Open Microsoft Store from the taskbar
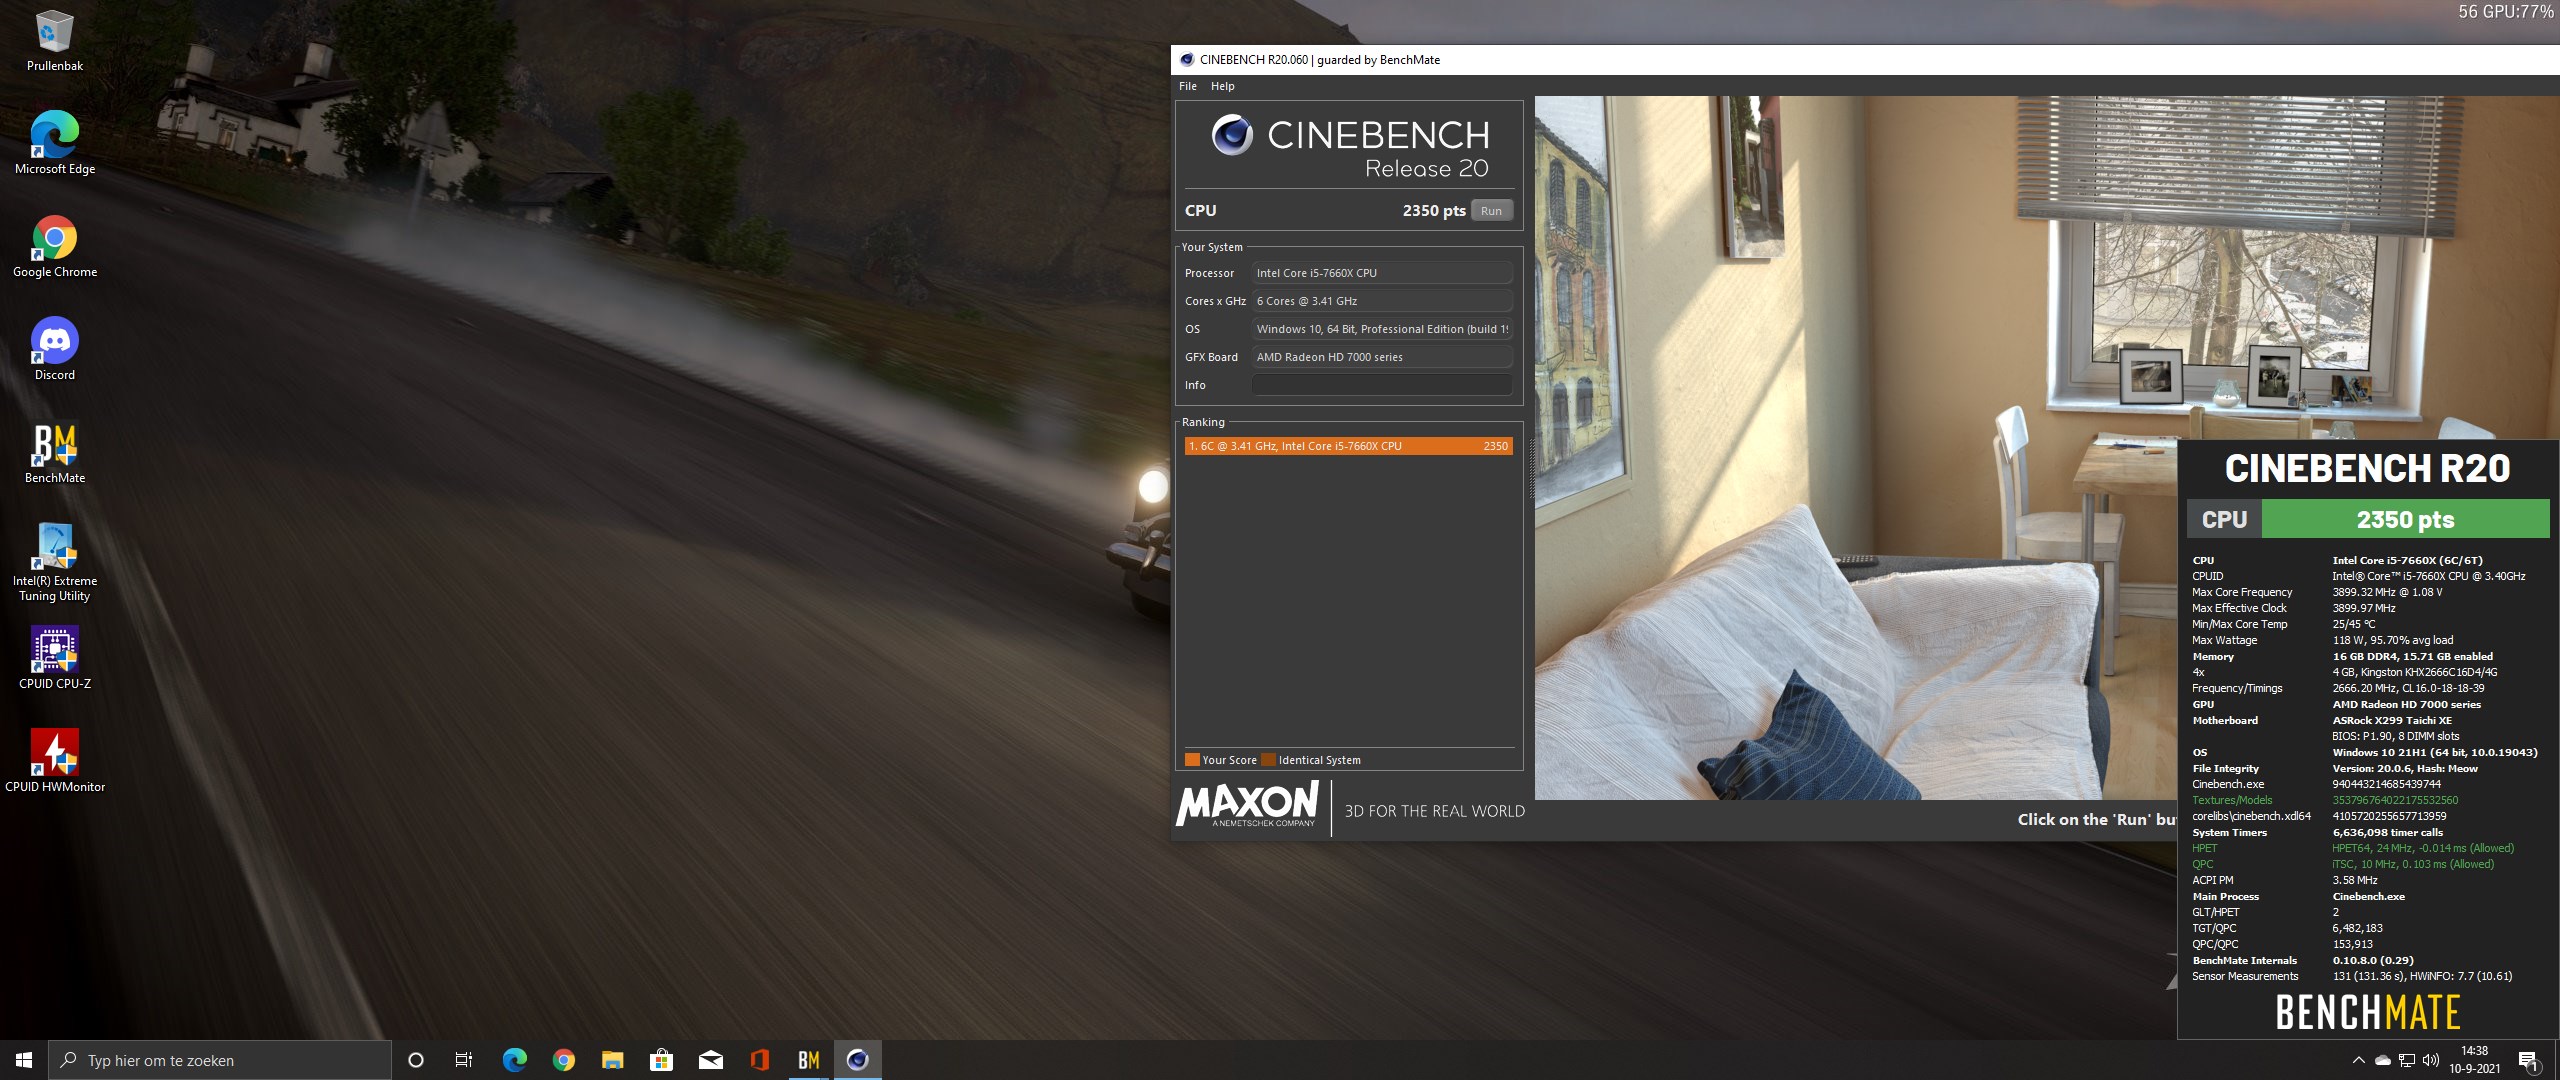This screenshot has width=2560, height=1080. pyautogui.click(x=661, y=1060)
